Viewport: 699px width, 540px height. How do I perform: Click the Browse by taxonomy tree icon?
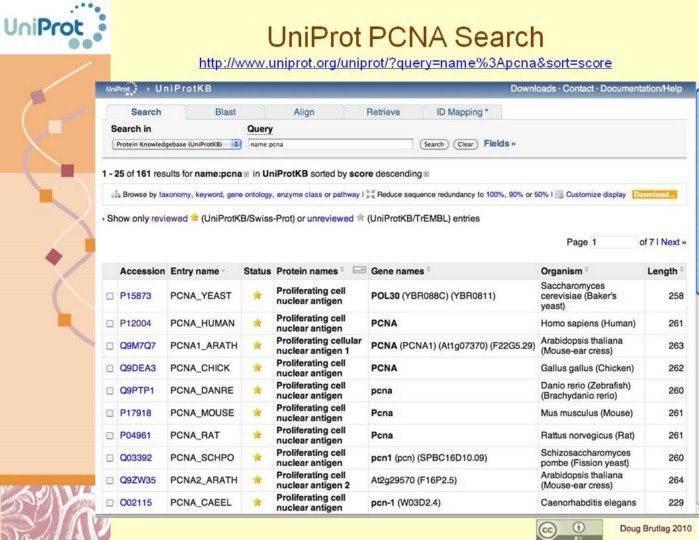coord(116,194)
